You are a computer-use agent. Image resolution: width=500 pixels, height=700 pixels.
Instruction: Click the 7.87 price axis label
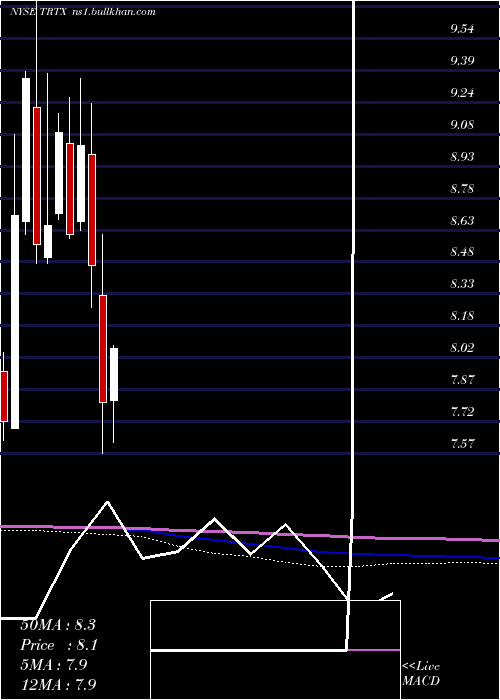pyautogui.click(x=462, y=380)
